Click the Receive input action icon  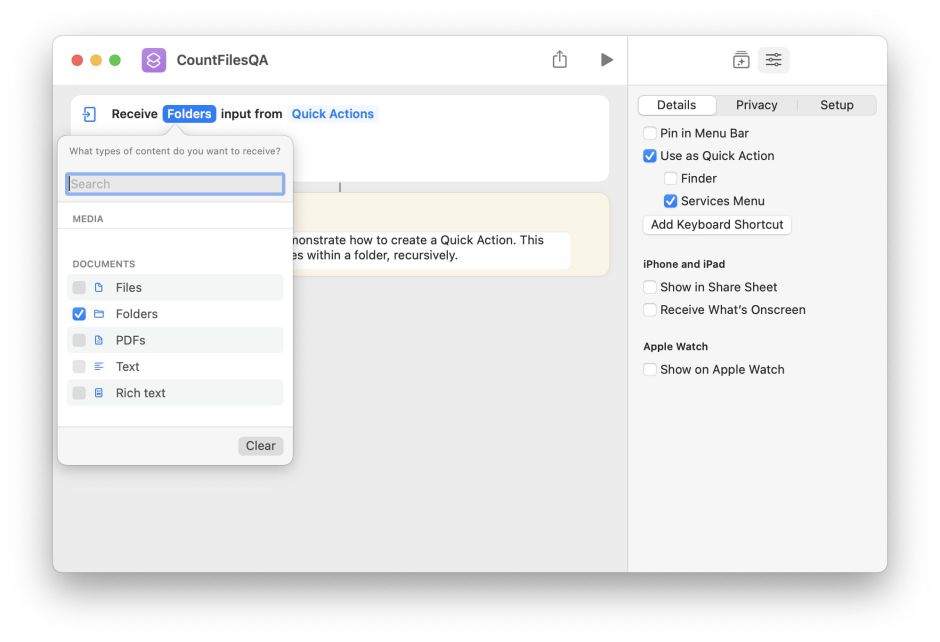[90, 114]
